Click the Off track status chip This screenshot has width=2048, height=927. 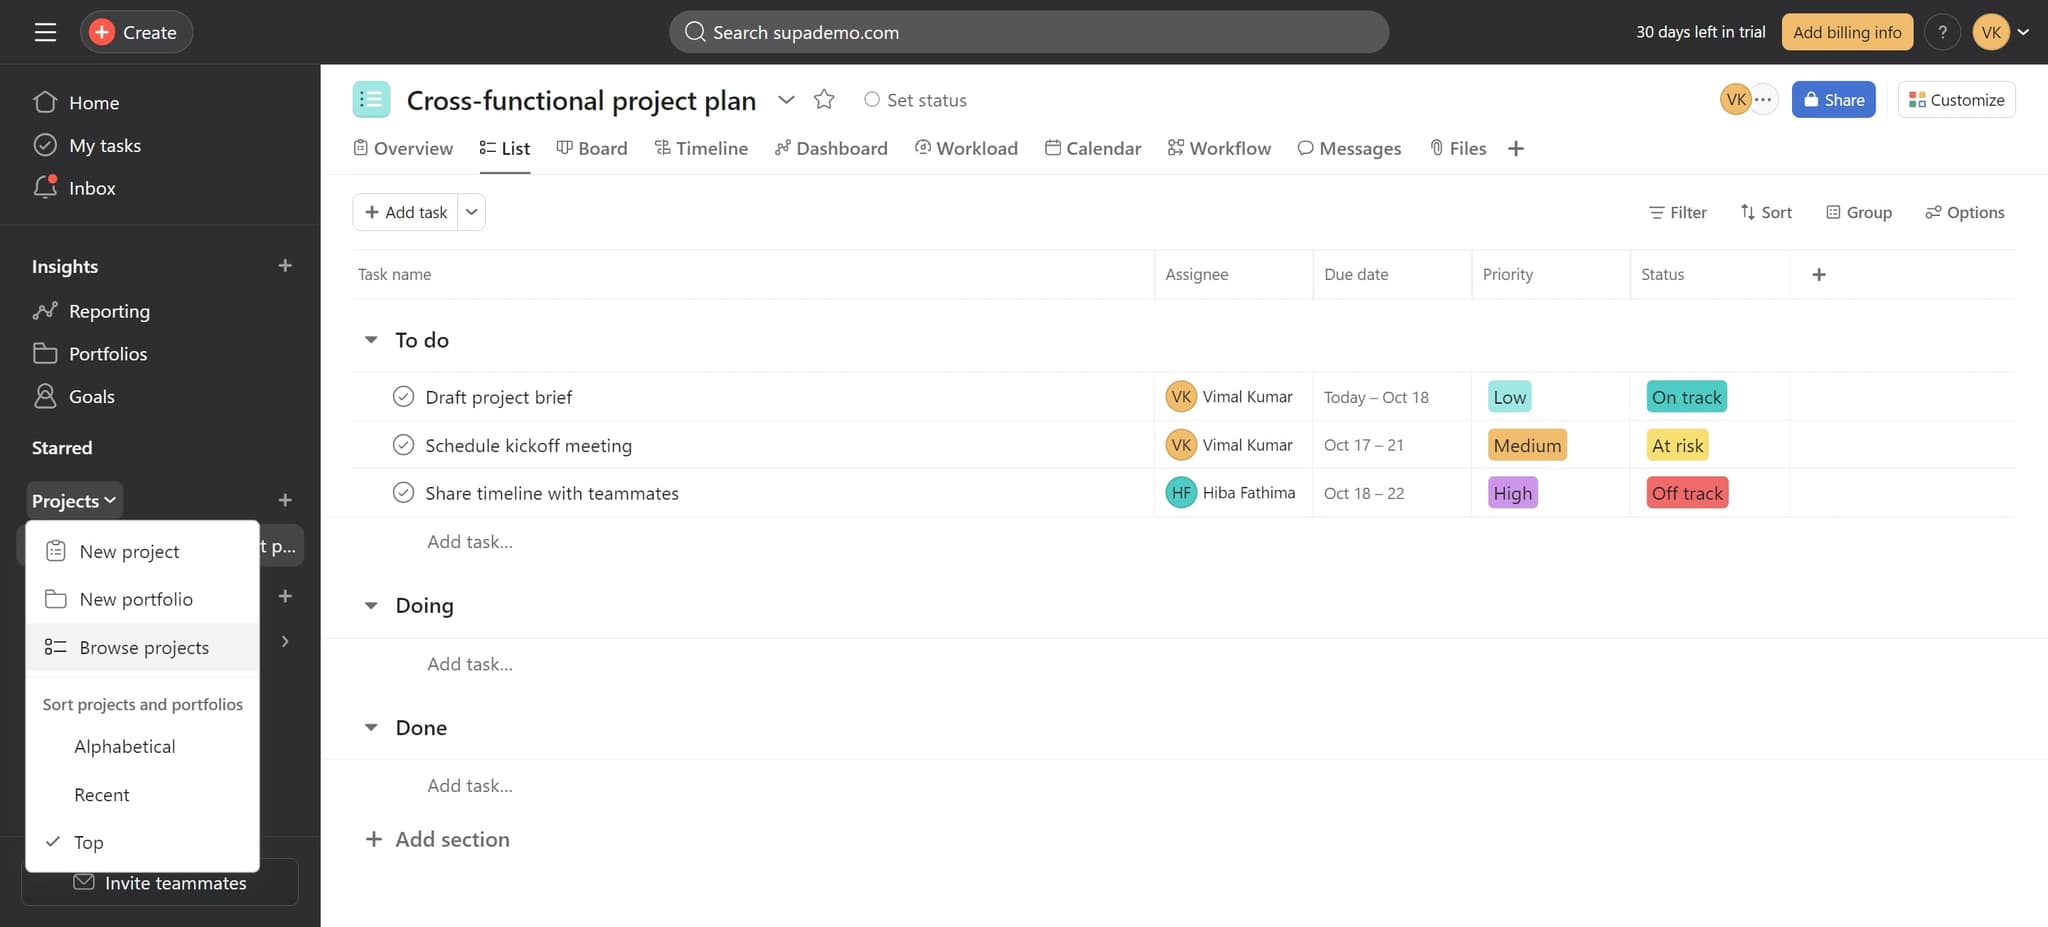pyautogui.click(x=1686, y=492)
